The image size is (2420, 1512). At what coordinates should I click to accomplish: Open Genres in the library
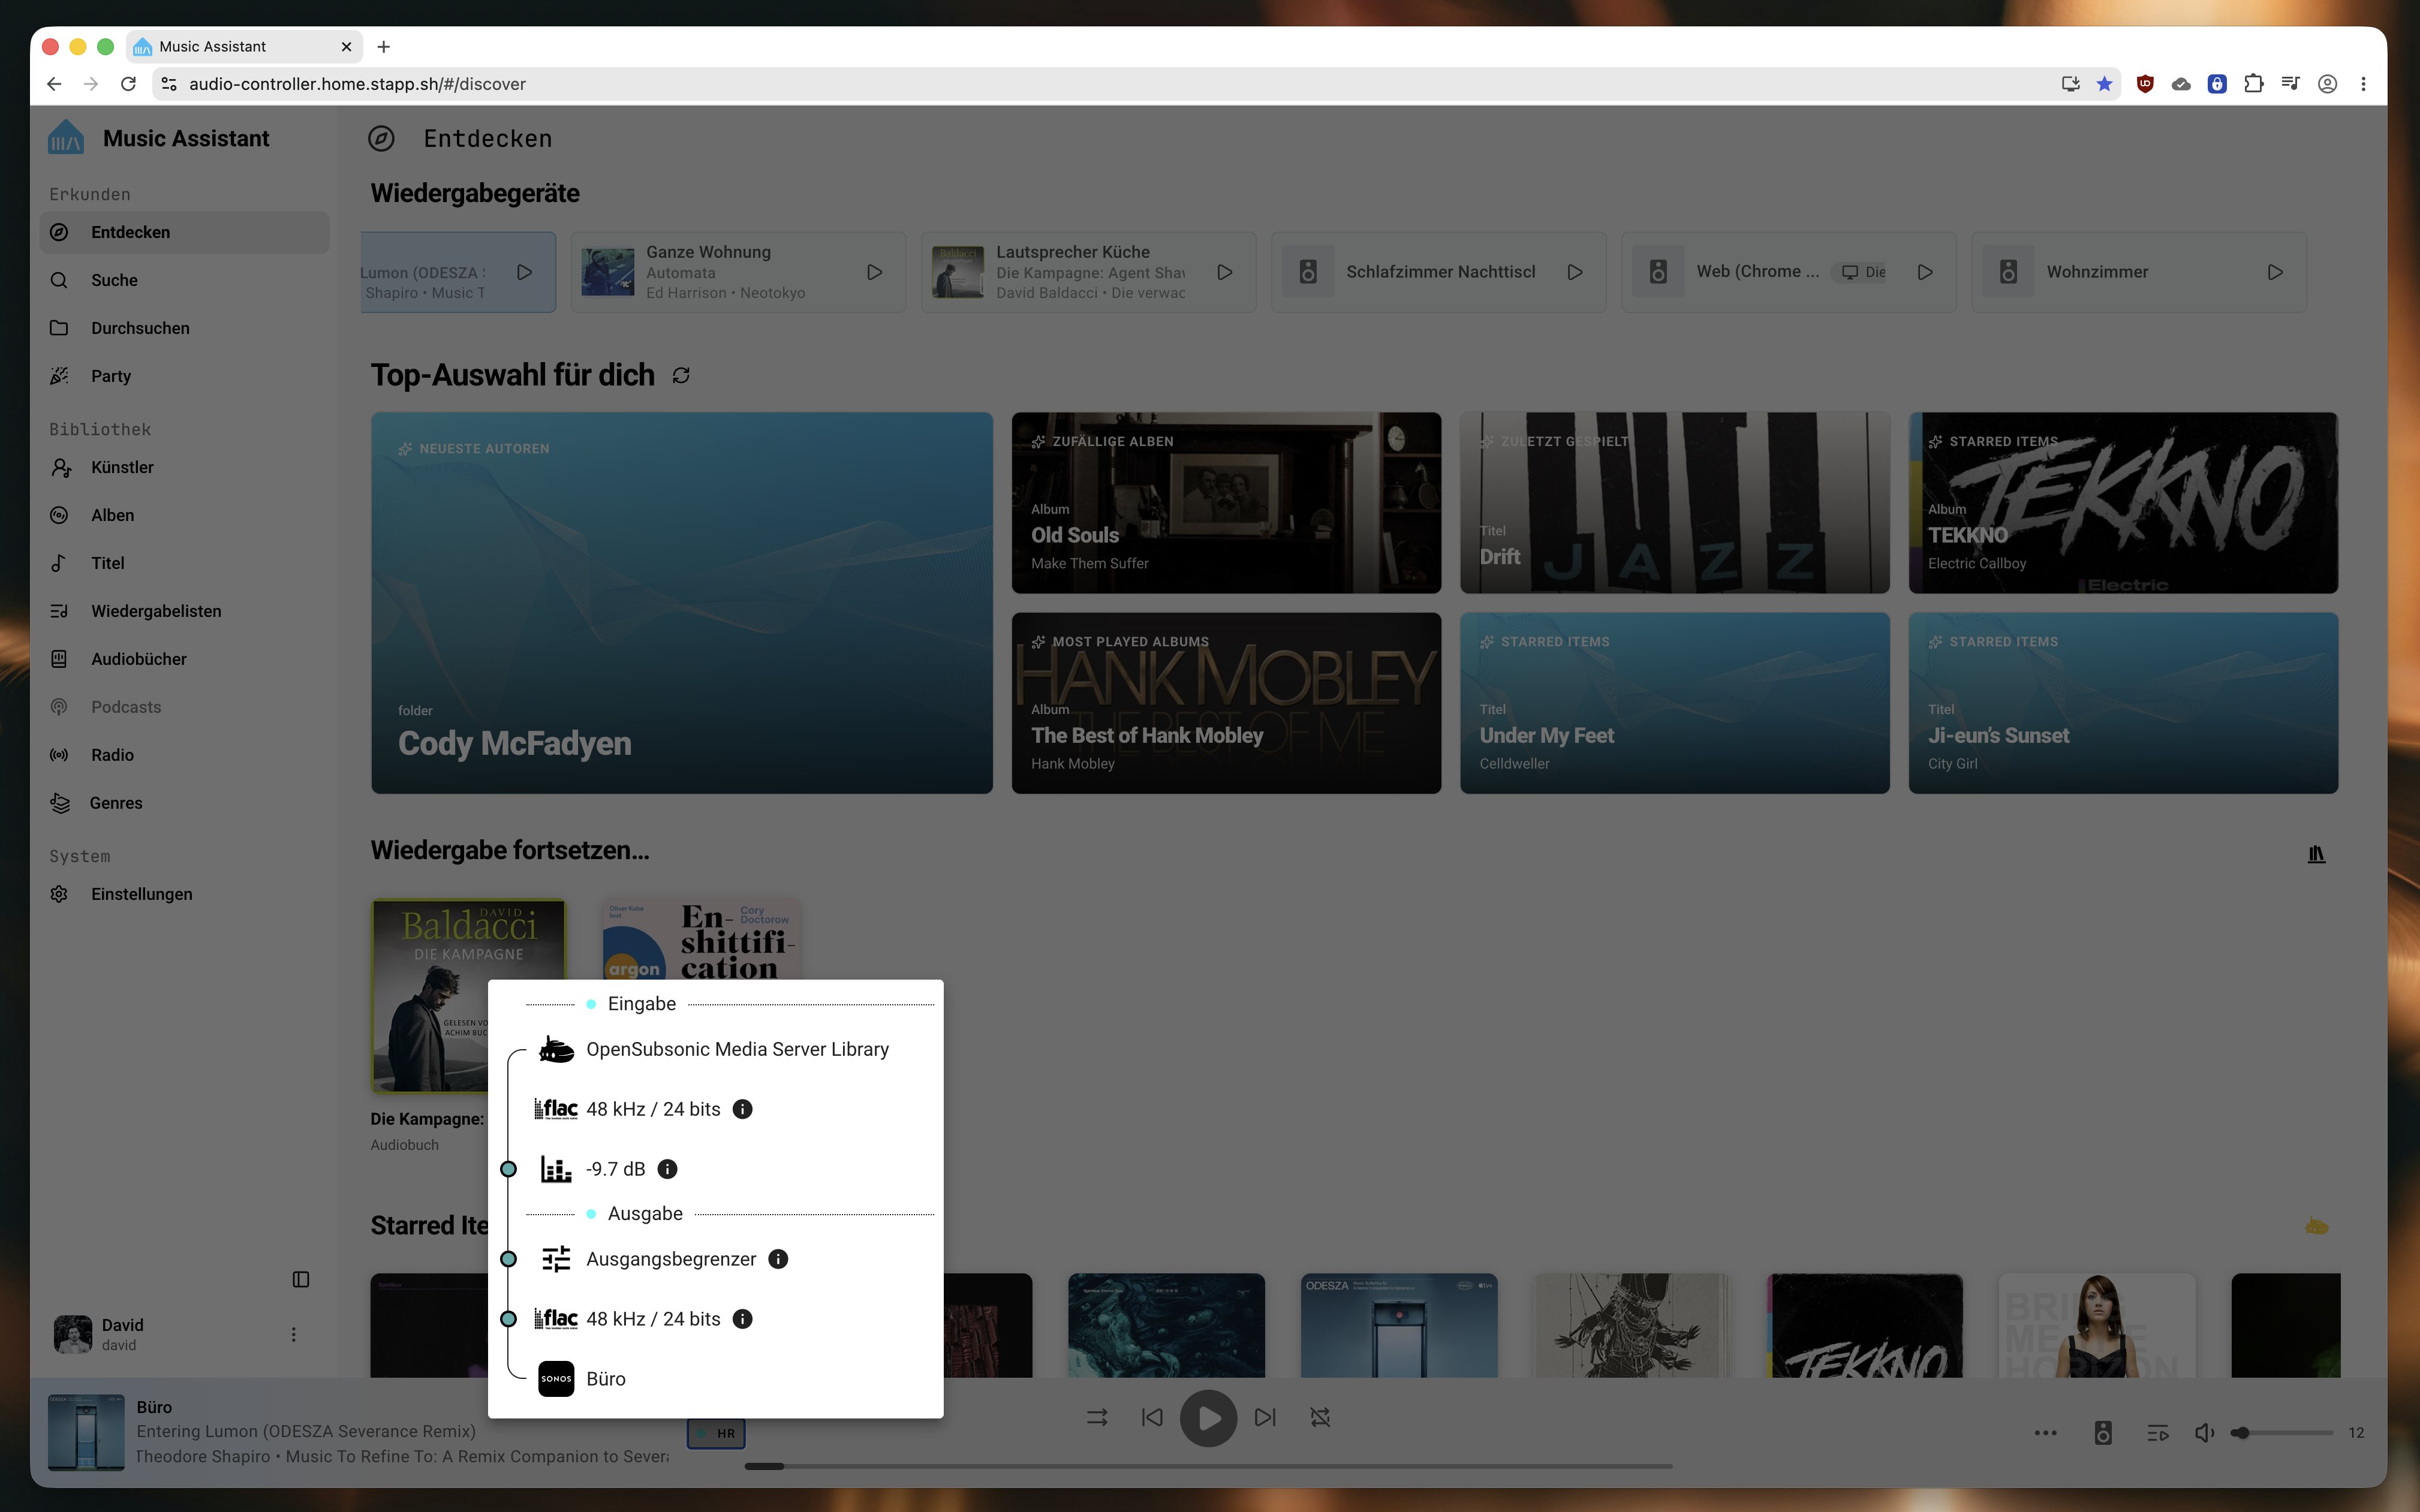click(184, 803)
